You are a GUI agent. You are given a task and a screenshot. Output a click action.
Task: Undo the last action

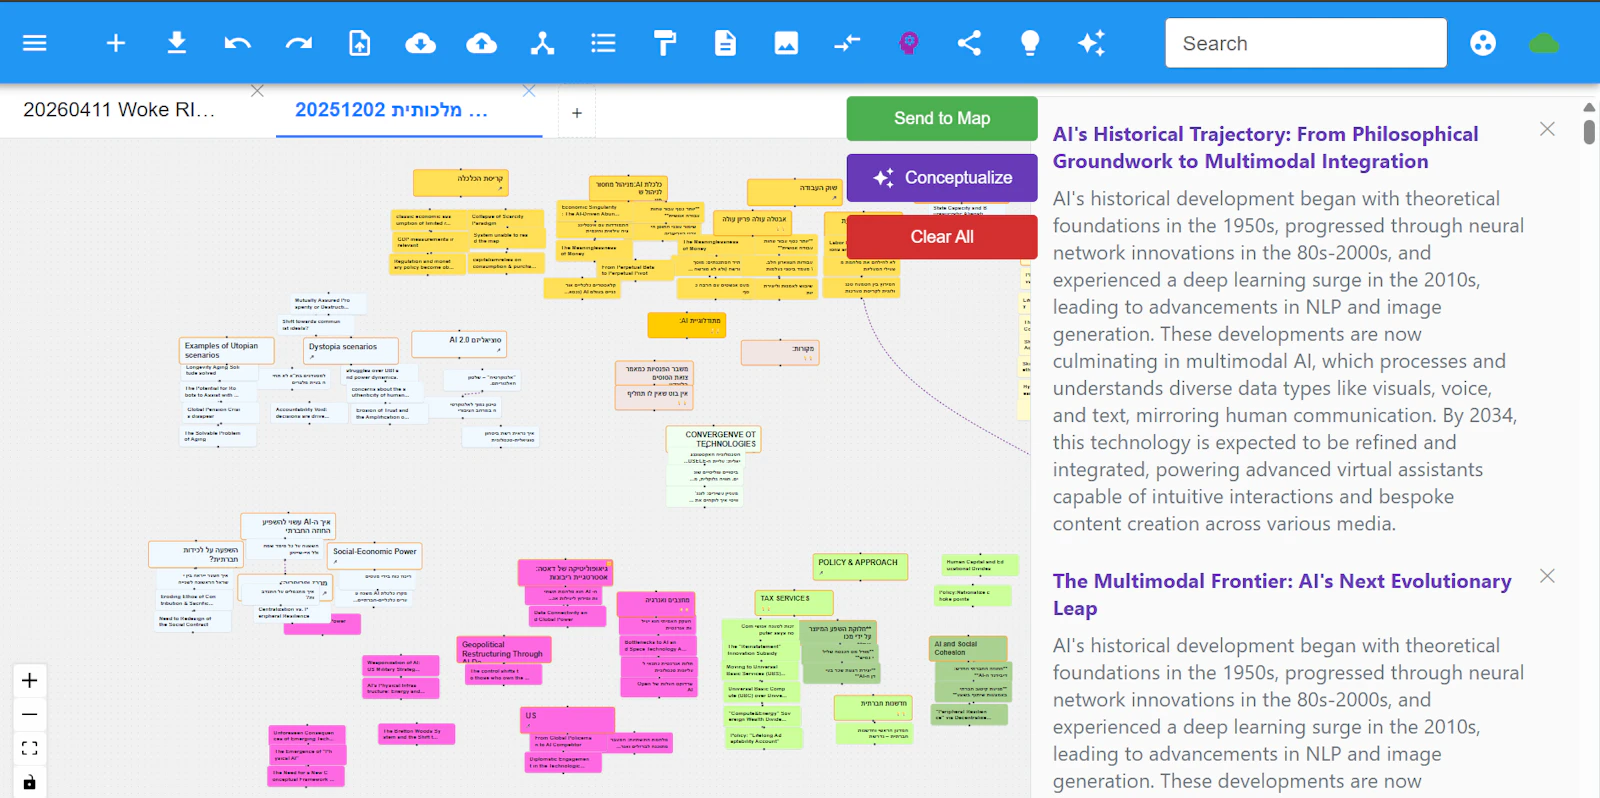click(238, 43)
